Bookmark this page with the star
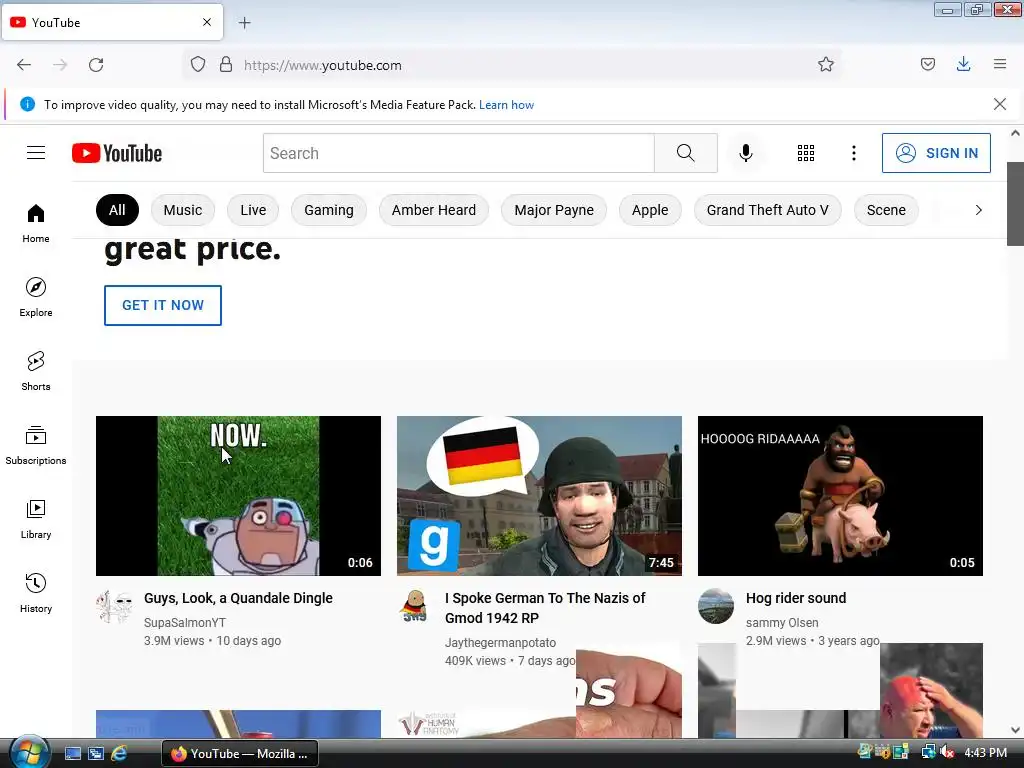Image resolution: width=1024 pixels, height=768 pixels. click(x=825, y=64)
